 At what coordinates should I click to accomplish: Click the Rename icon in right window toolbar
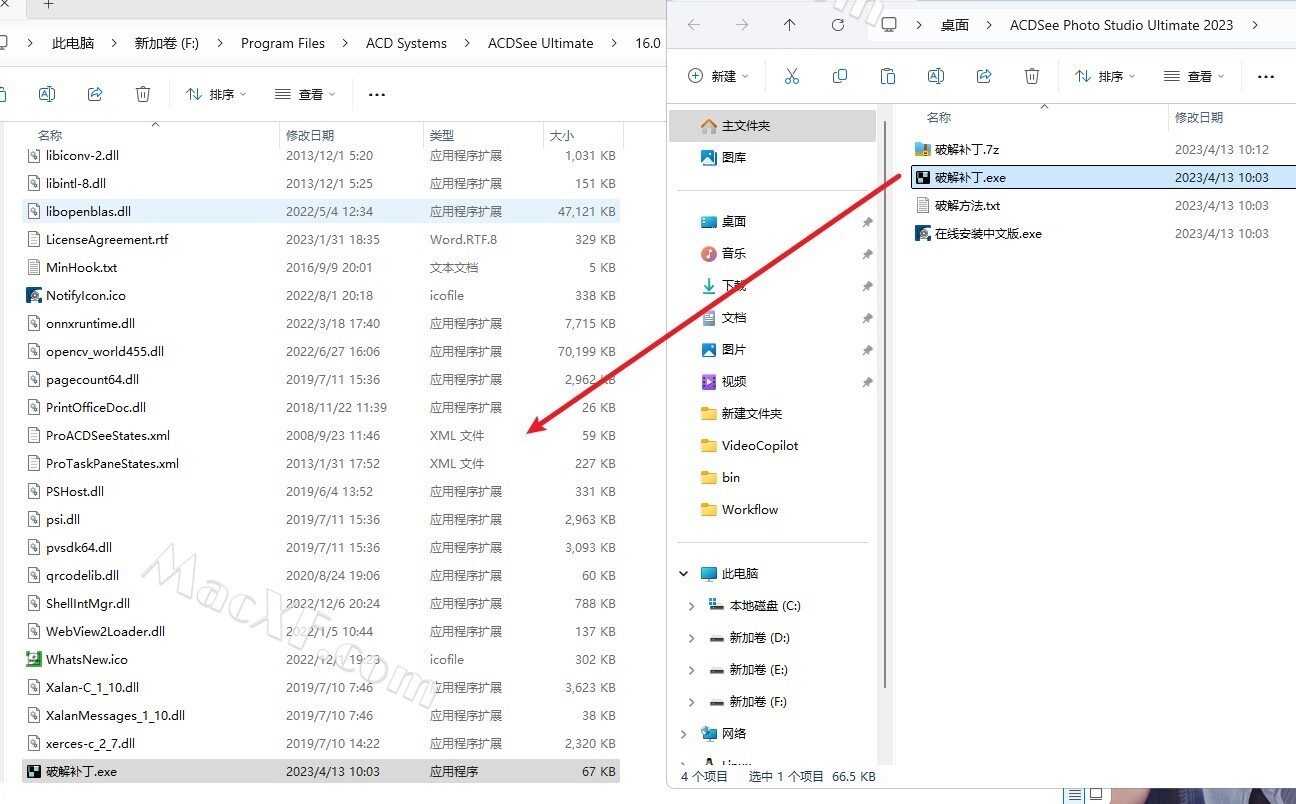[935, 76]
